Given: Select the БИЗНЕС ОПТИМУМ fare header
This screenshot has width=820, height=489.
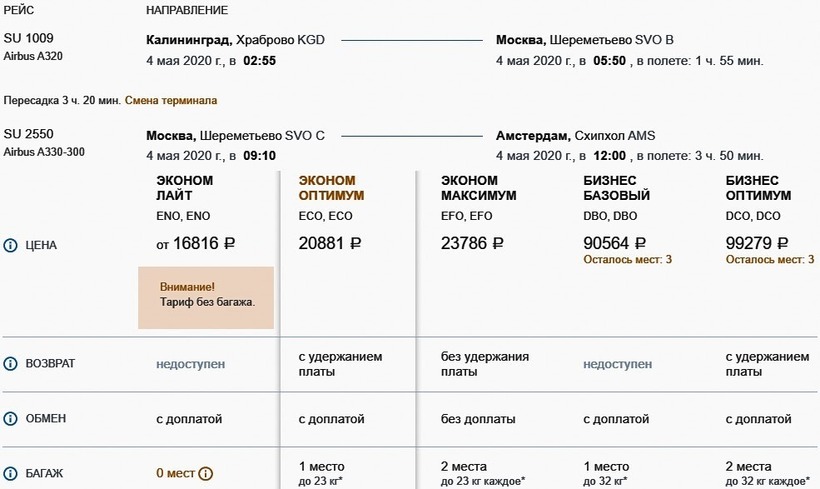Looking at the screenshot, I should click(758, 188).
